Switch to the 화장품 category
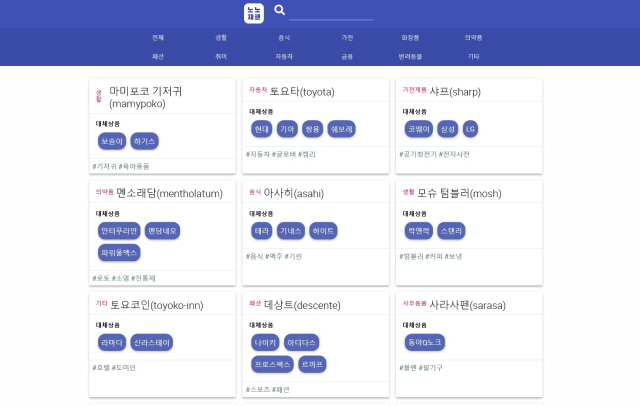This screenshot has width=640, height=406. coord(410,37)
